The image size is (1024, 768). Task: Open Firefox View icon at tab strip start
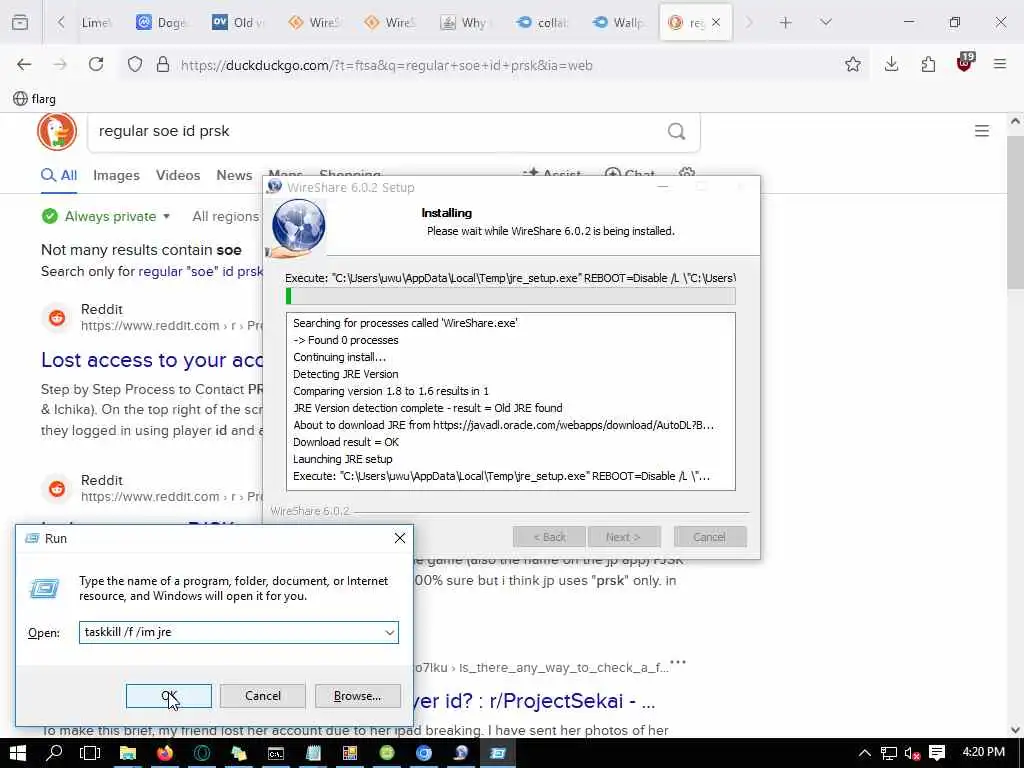[20, 22]
